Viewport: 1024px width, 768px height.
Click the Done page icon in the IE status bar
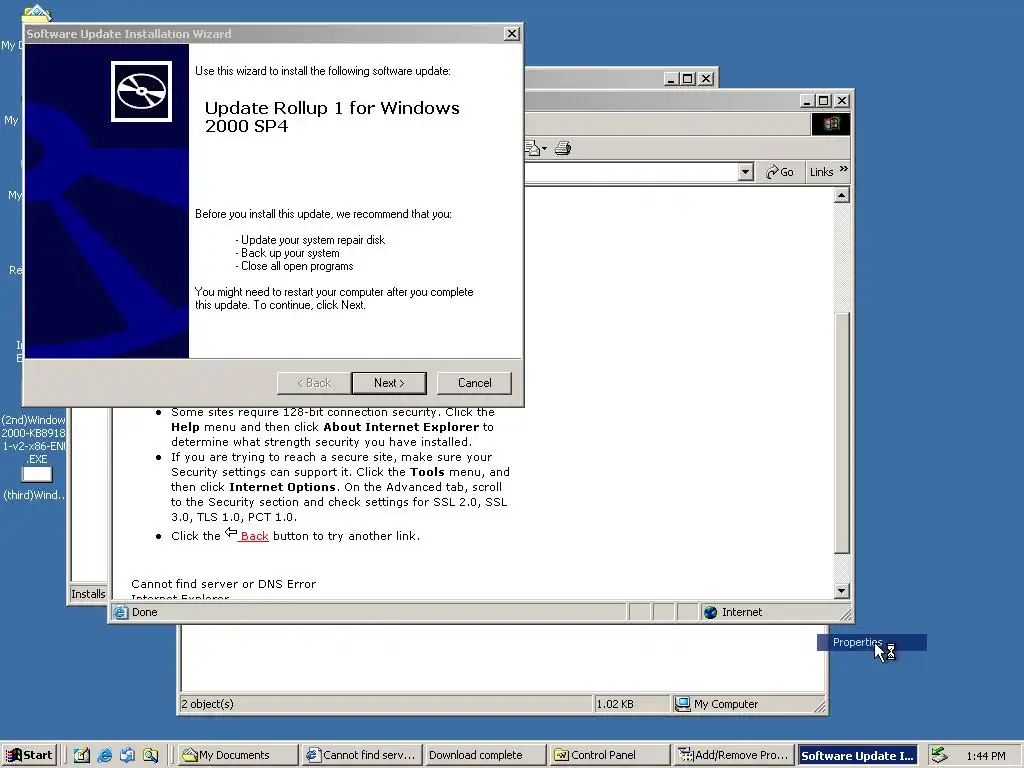120,612
